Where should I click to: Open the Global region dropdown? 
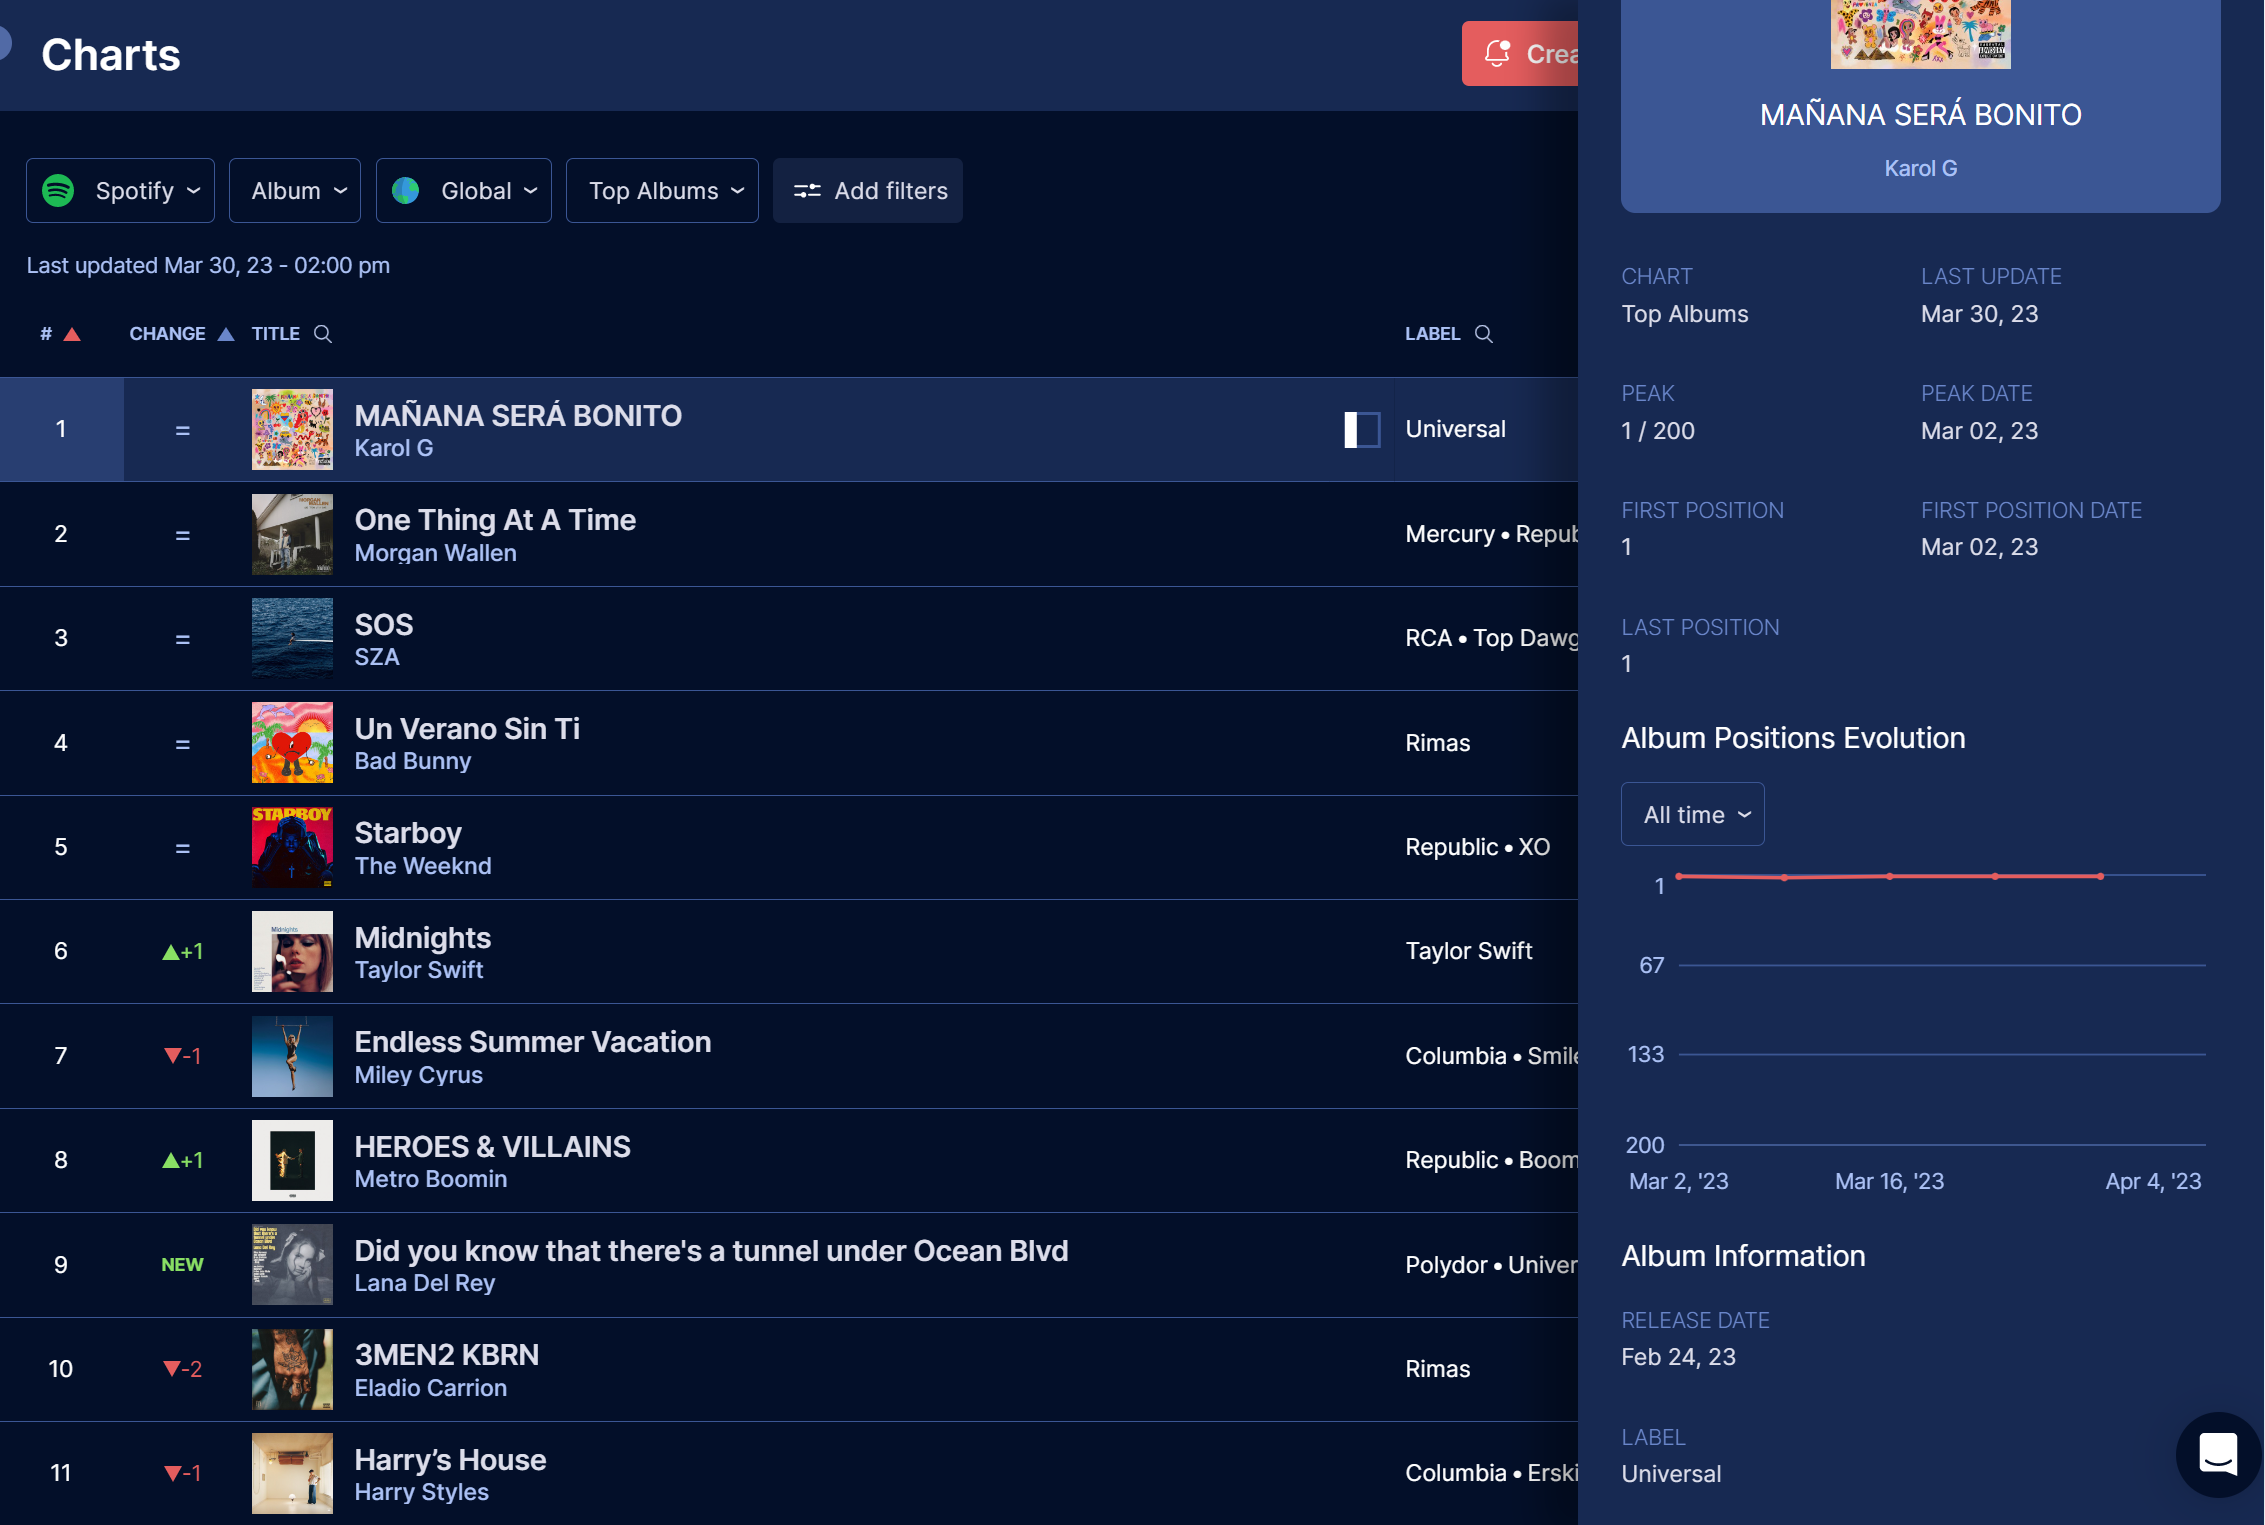point(464,191)
